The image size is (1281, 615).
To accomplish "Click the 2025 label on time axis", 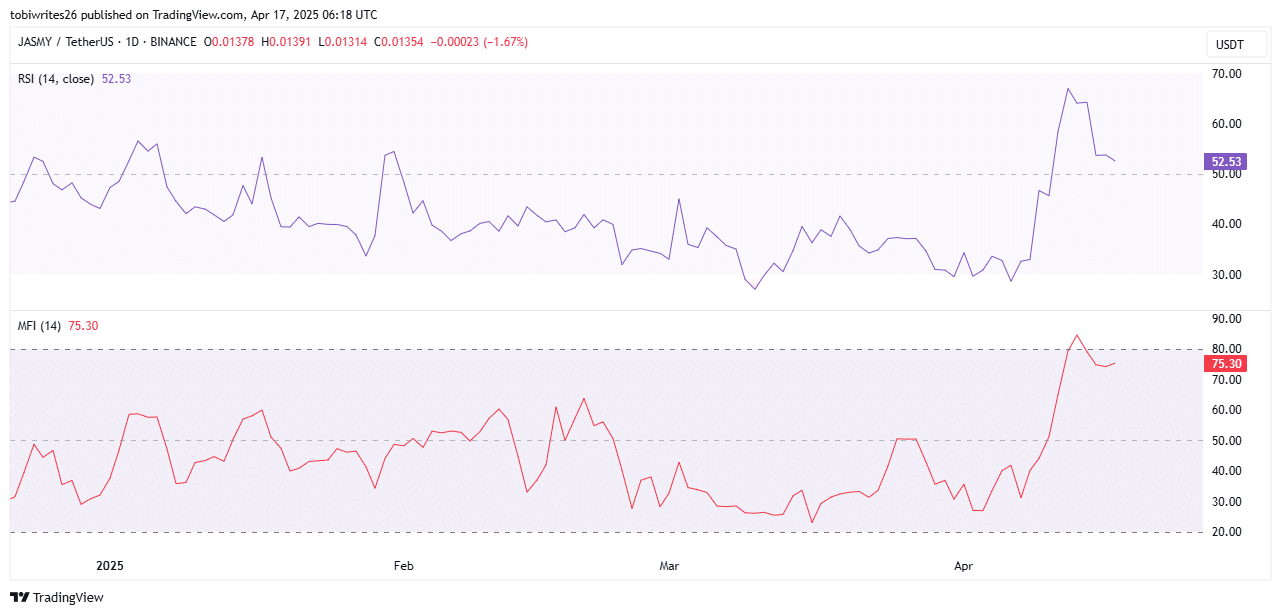I will (109, 566).
